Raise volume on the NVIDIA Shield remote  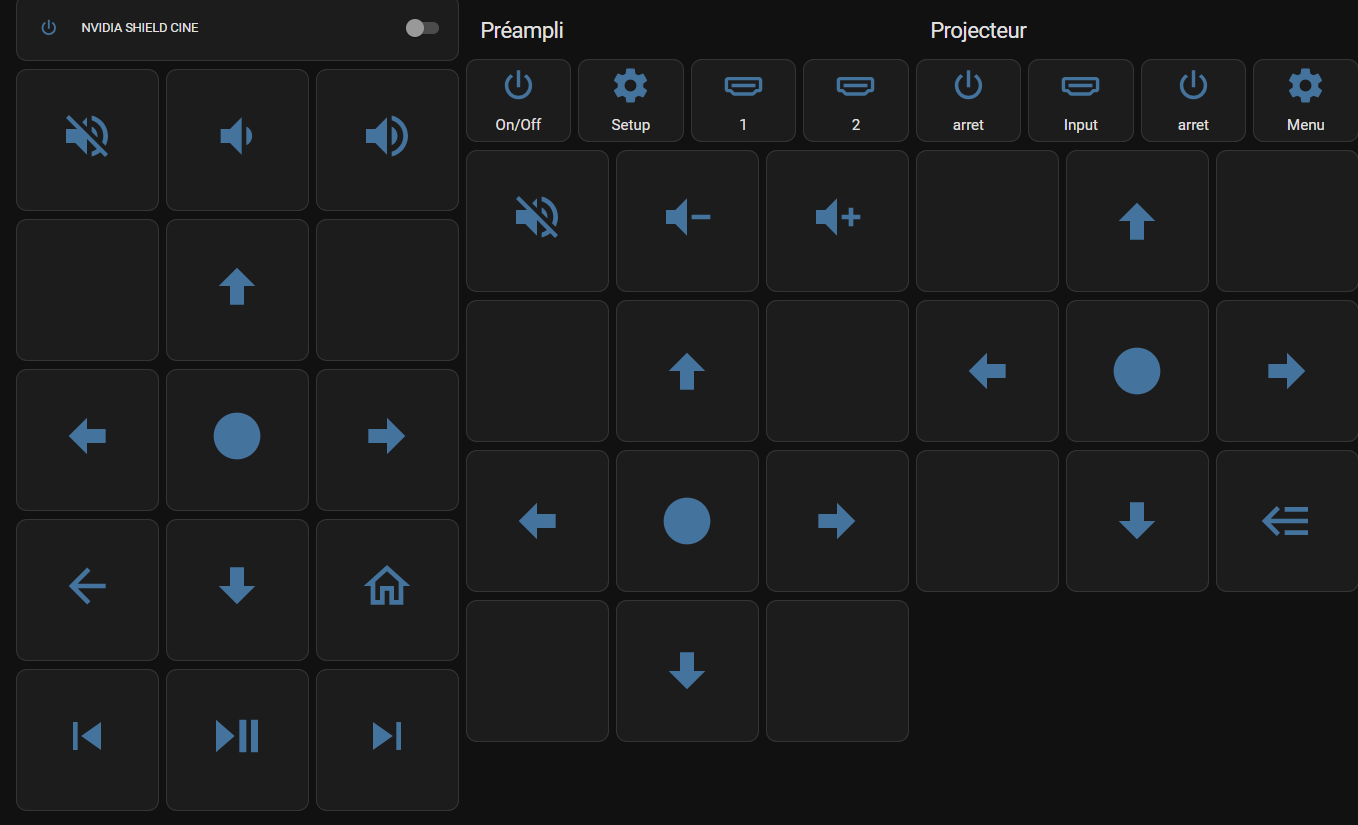click(x=387, y=137)
